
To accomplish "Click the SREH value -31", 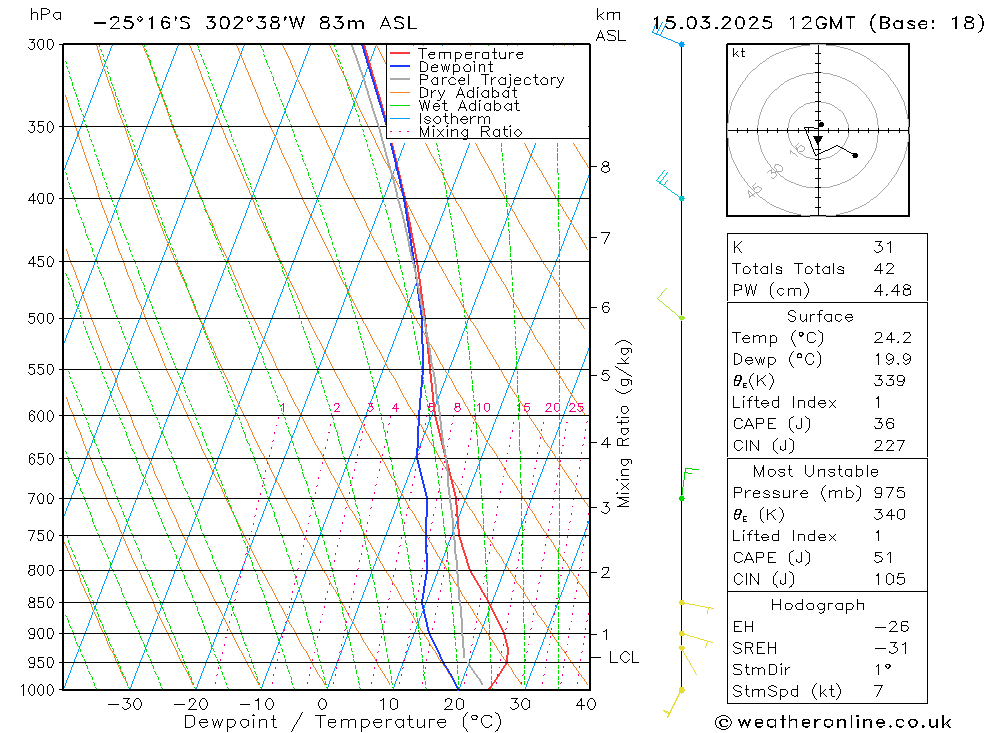I will (889, 648).
